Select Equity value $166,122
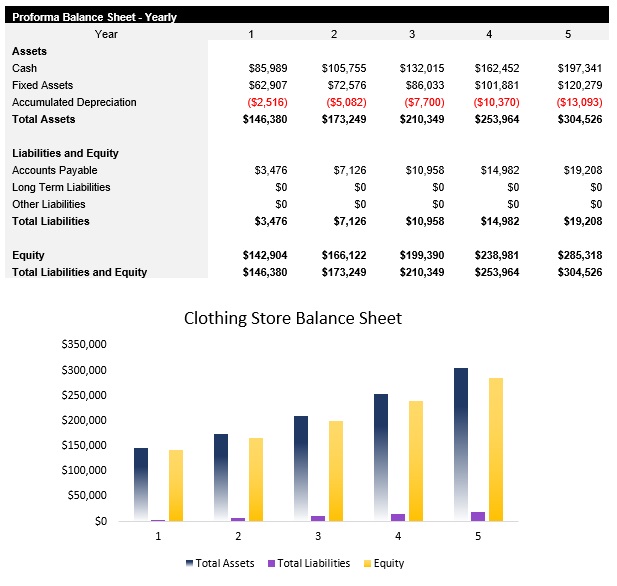617x586 pixels. 344,255
